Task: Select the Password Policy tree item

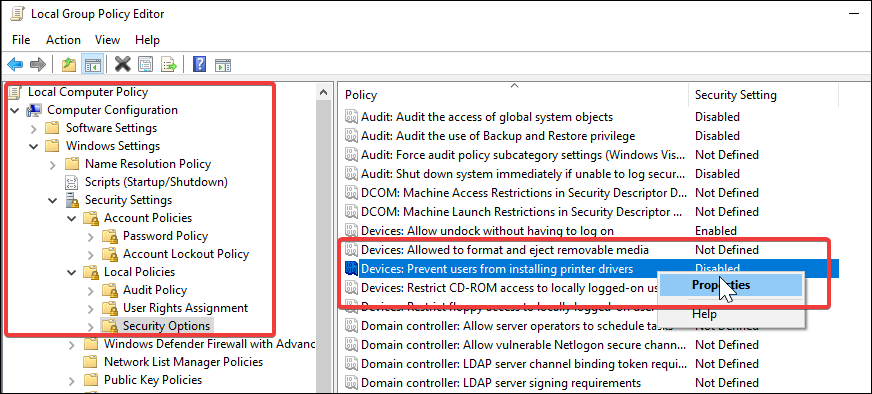Action: point(165,236)
